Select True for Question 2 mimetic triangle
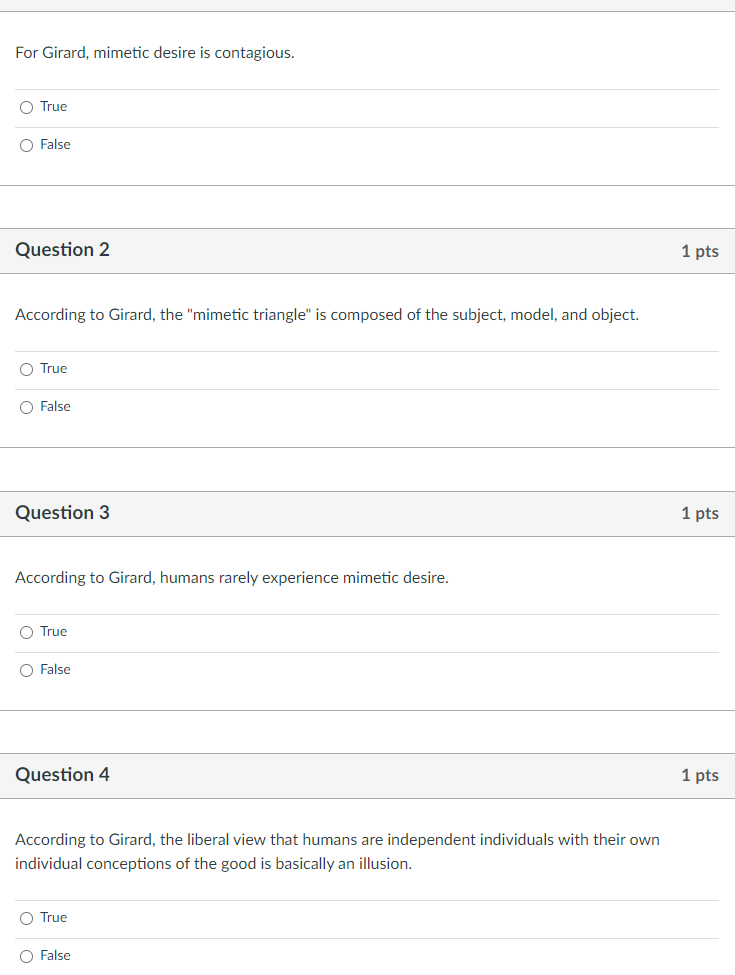Viewport: 735px width, 975px height. (x=27, y=368)
